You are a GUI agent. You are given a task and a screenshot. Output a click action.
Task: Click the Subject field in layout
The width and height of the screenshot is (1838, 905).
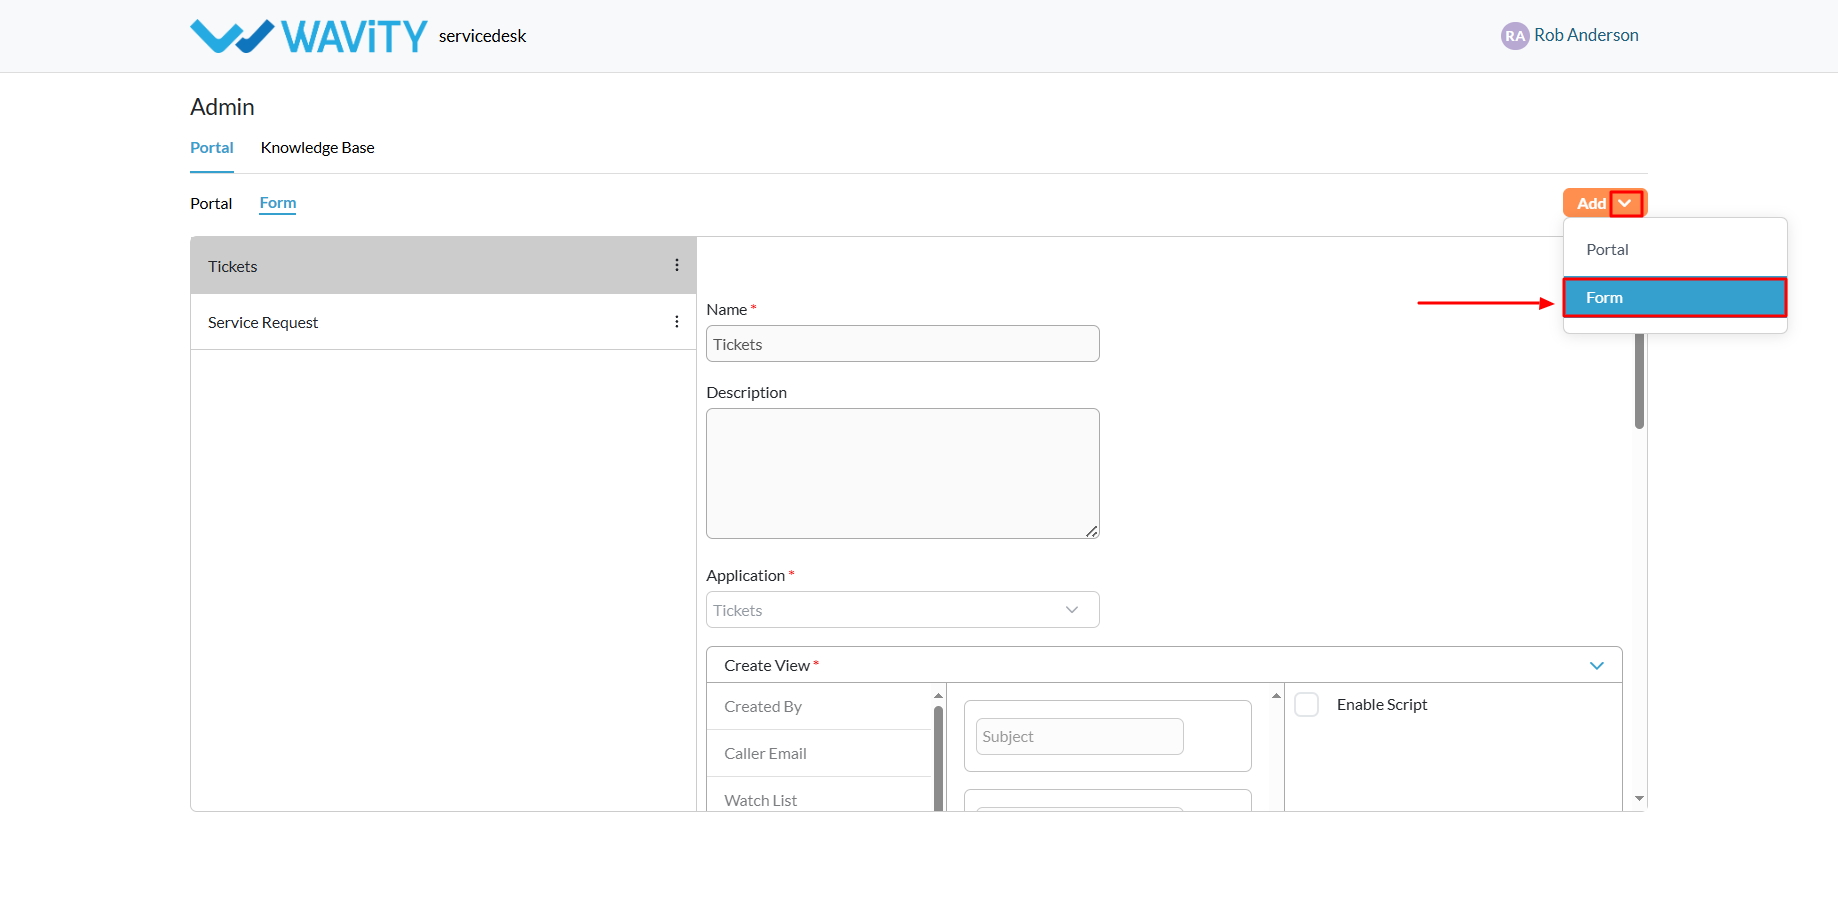(1079, 736)
